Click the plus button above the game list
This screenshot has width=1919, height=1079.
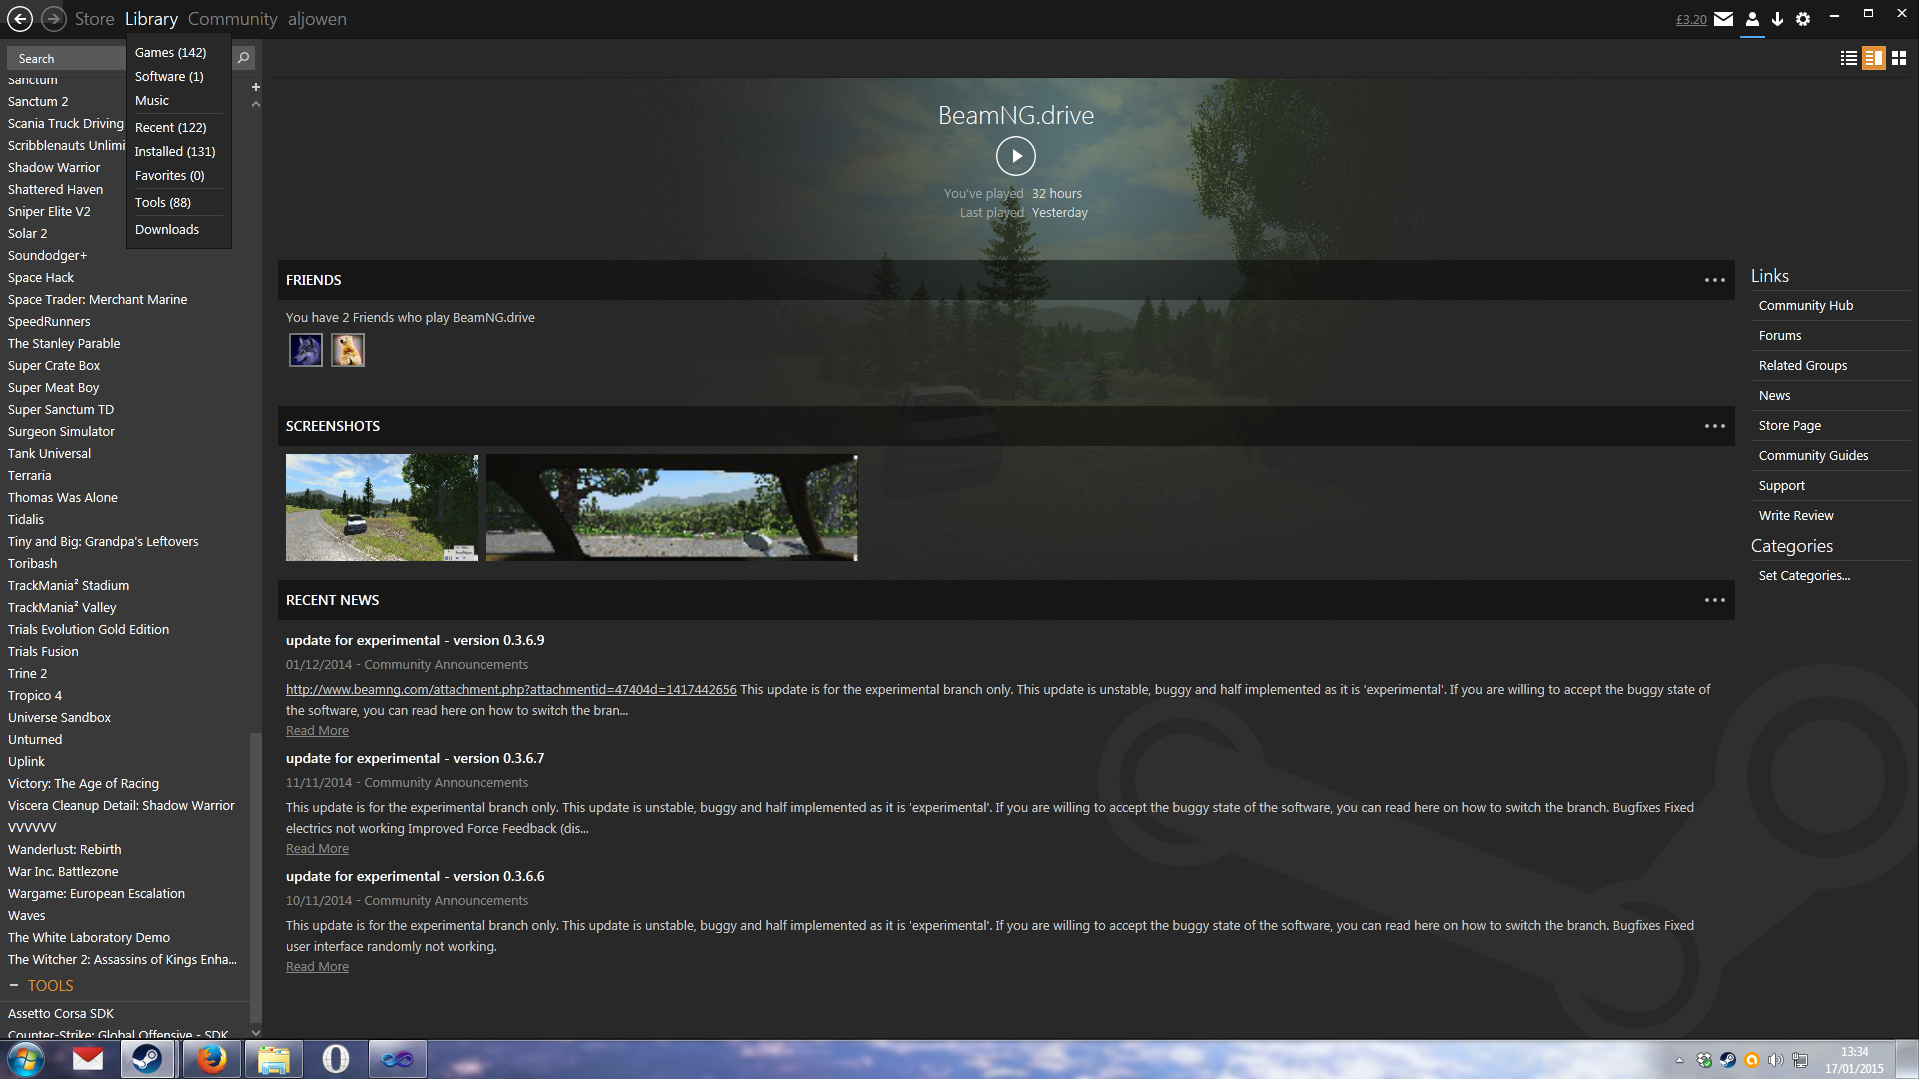[x=255, y=87]
